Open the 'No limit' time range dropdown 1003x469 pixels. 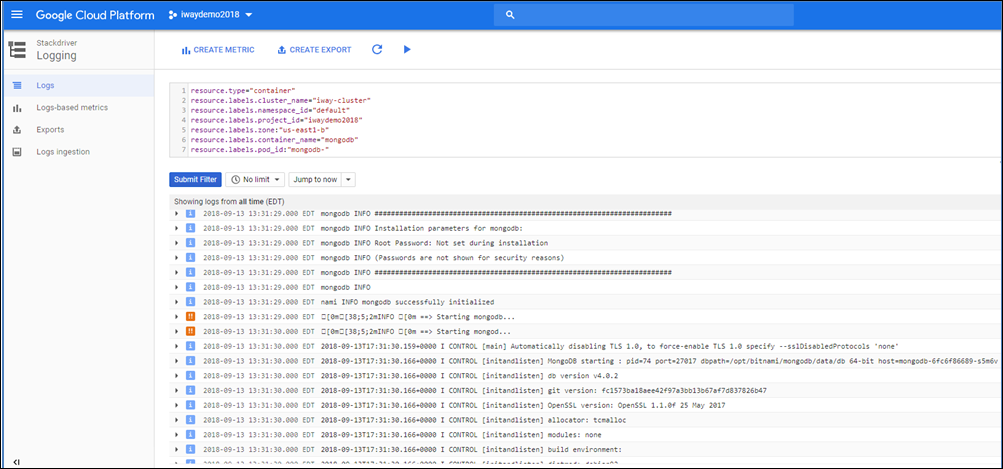[x=255, y=180]
